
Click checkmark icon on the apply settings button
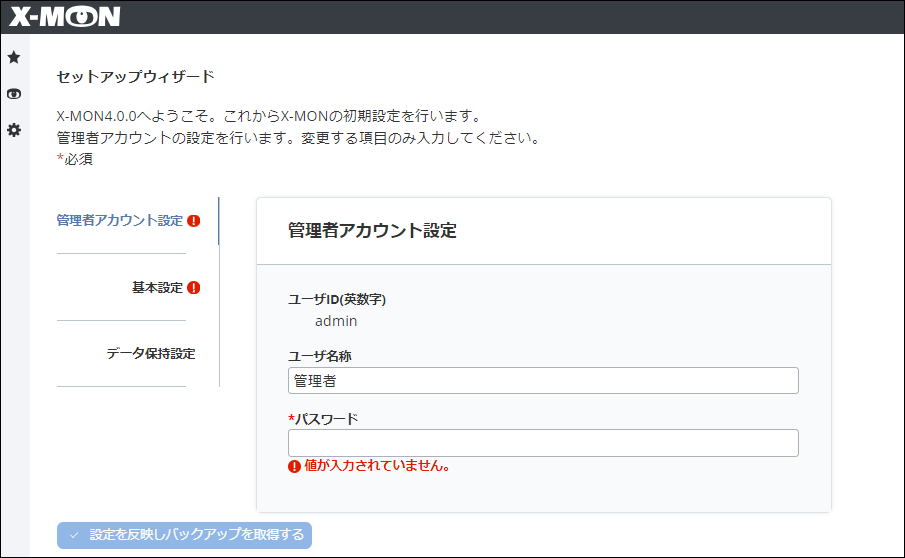coord(74,535)
